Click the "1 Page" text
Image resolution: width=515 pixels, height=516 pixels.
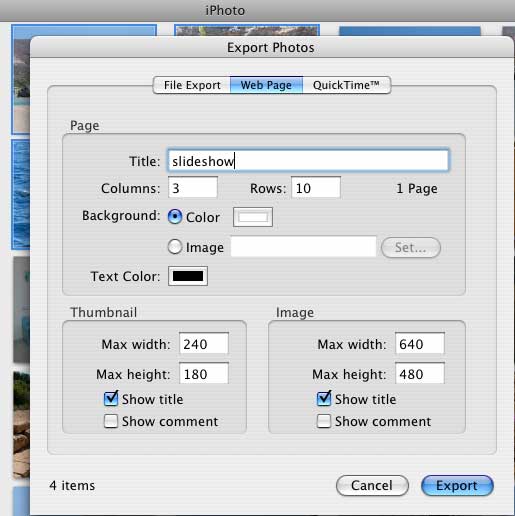417,189
